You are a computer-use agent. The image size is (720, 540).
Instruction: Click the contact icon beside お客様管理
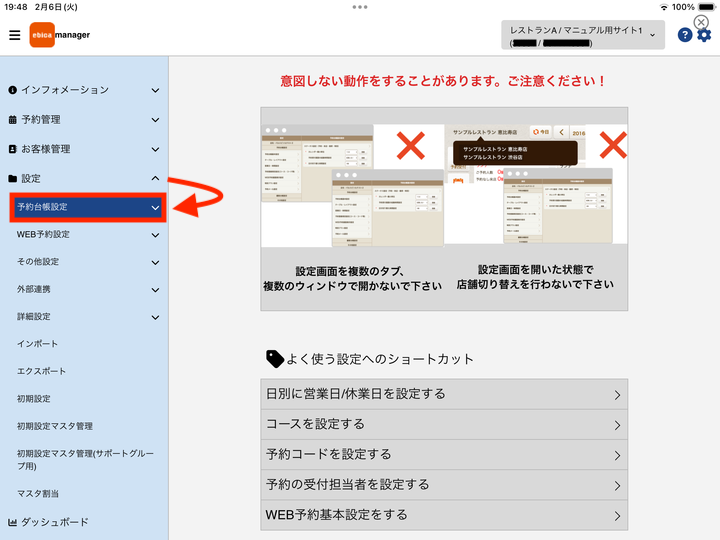click(13, 149)
